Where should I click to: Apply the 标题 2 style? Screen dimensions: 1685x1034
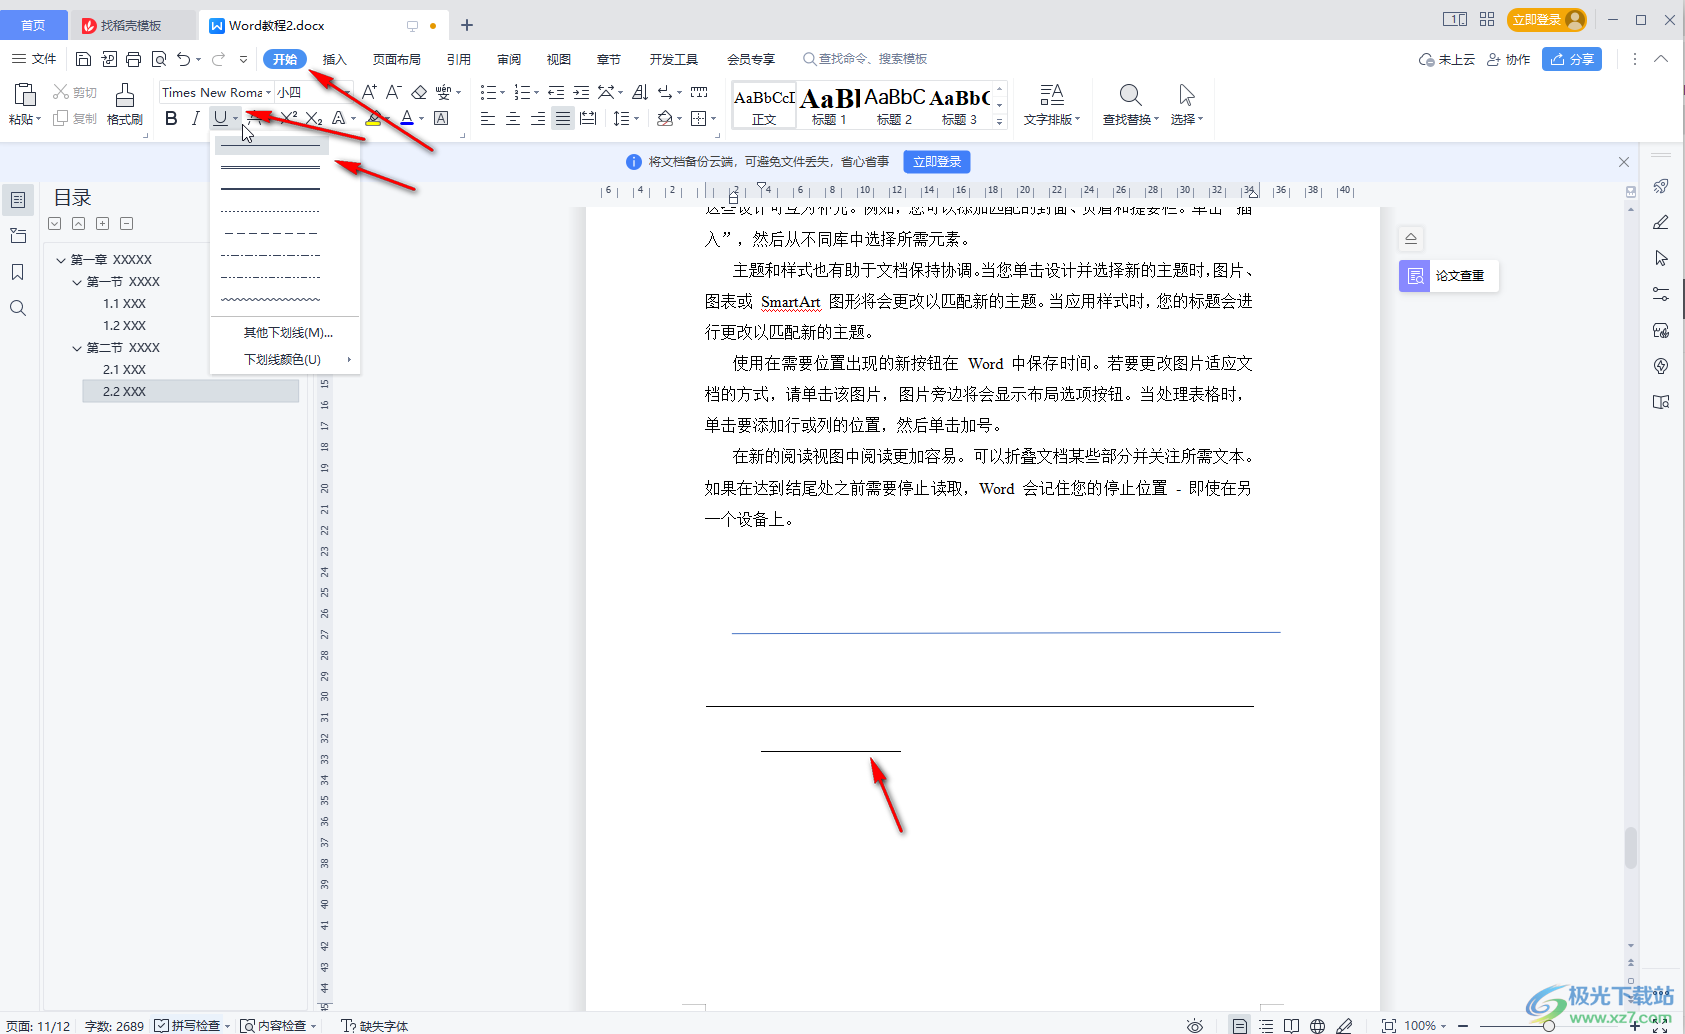pyautogui.click(x=895, y=105)
